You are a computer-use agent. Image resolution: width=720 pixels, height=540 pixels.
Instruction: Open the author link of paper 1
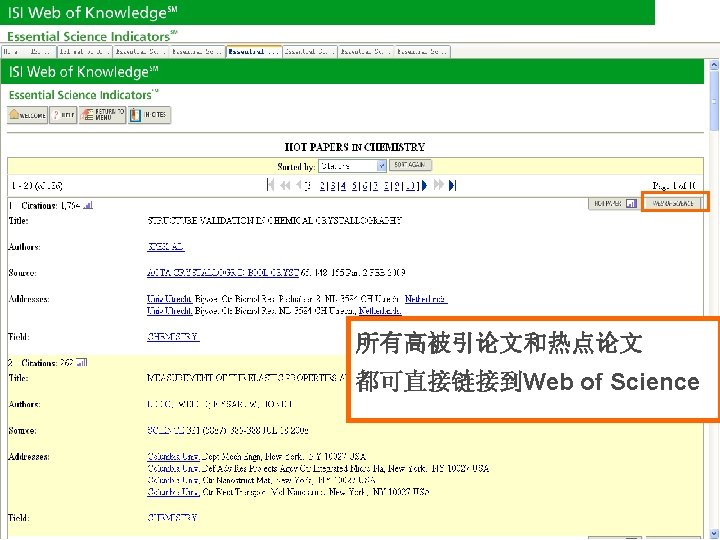[x=166, y=247]
